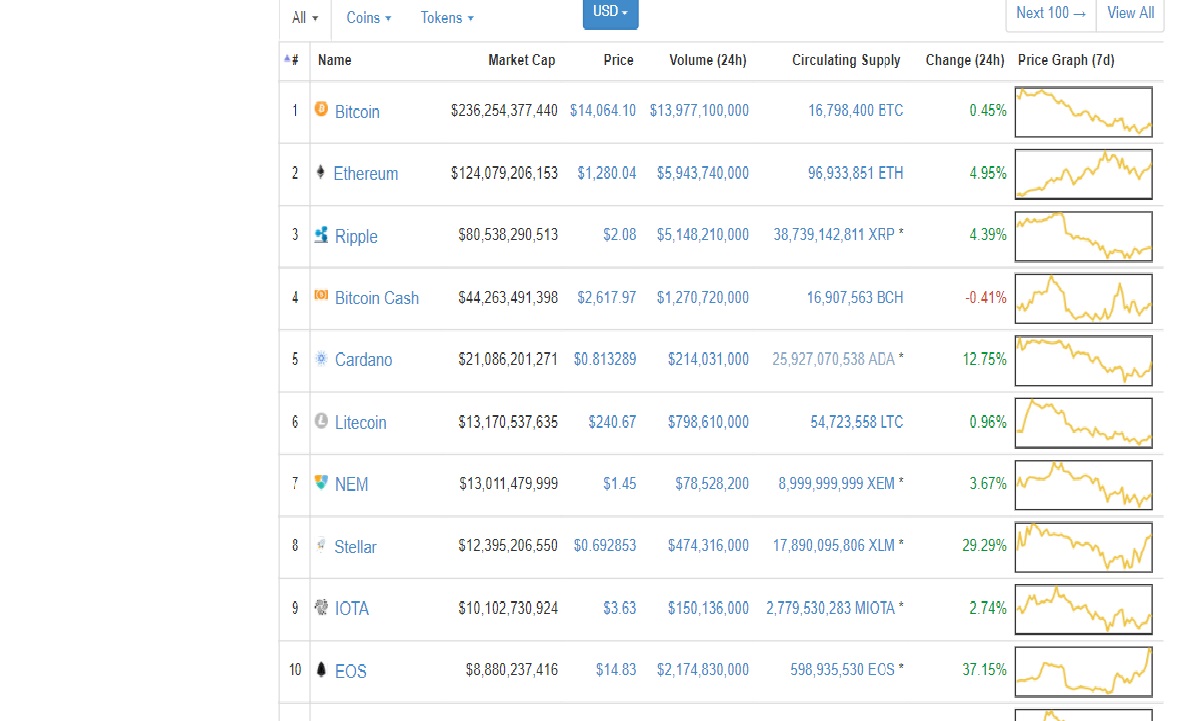Open Bitcoin's 7d price graph thumbnail

[1083, 112]
